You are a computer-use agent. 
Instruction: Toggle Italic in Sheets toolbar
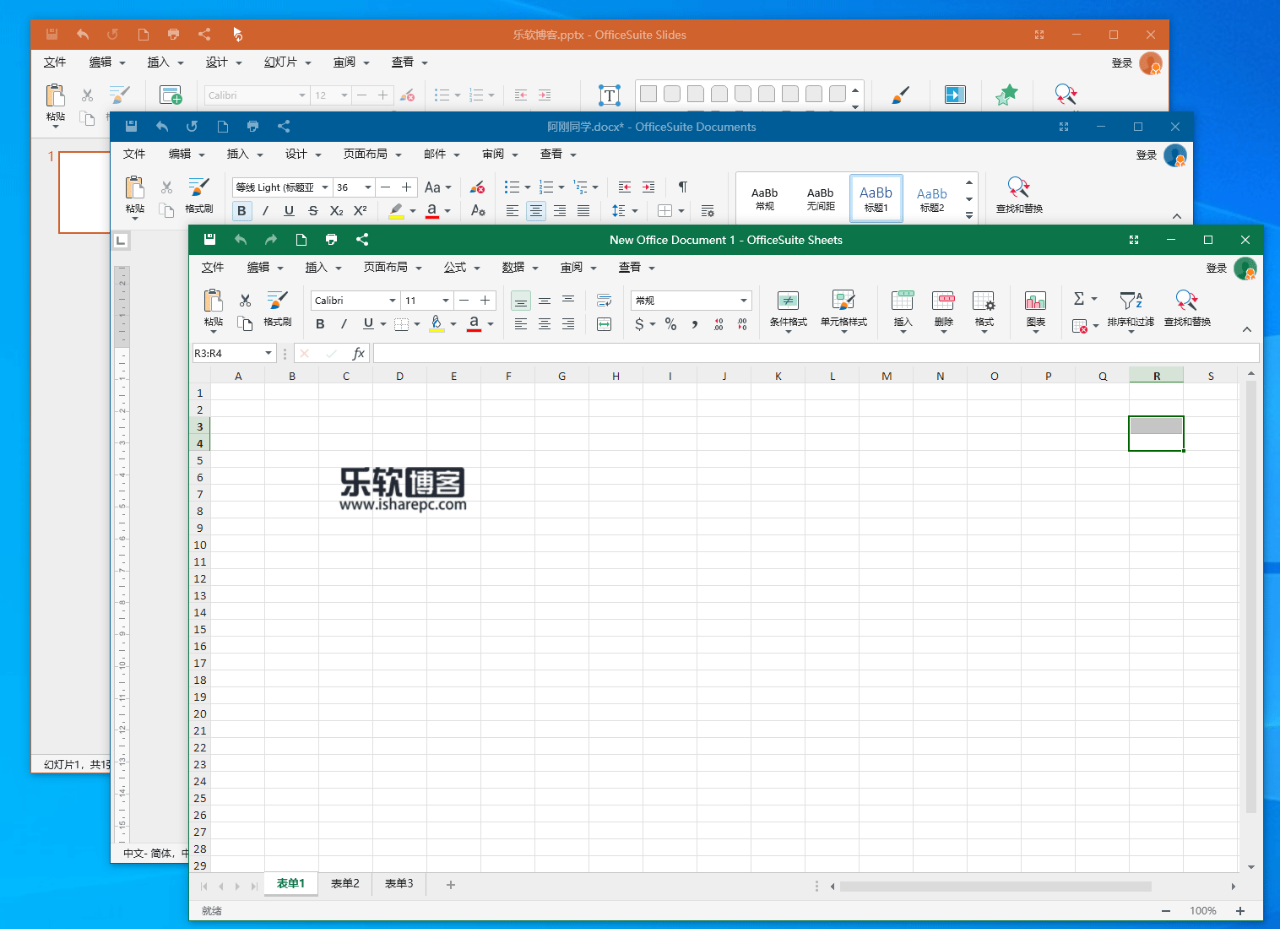(344, 324)
